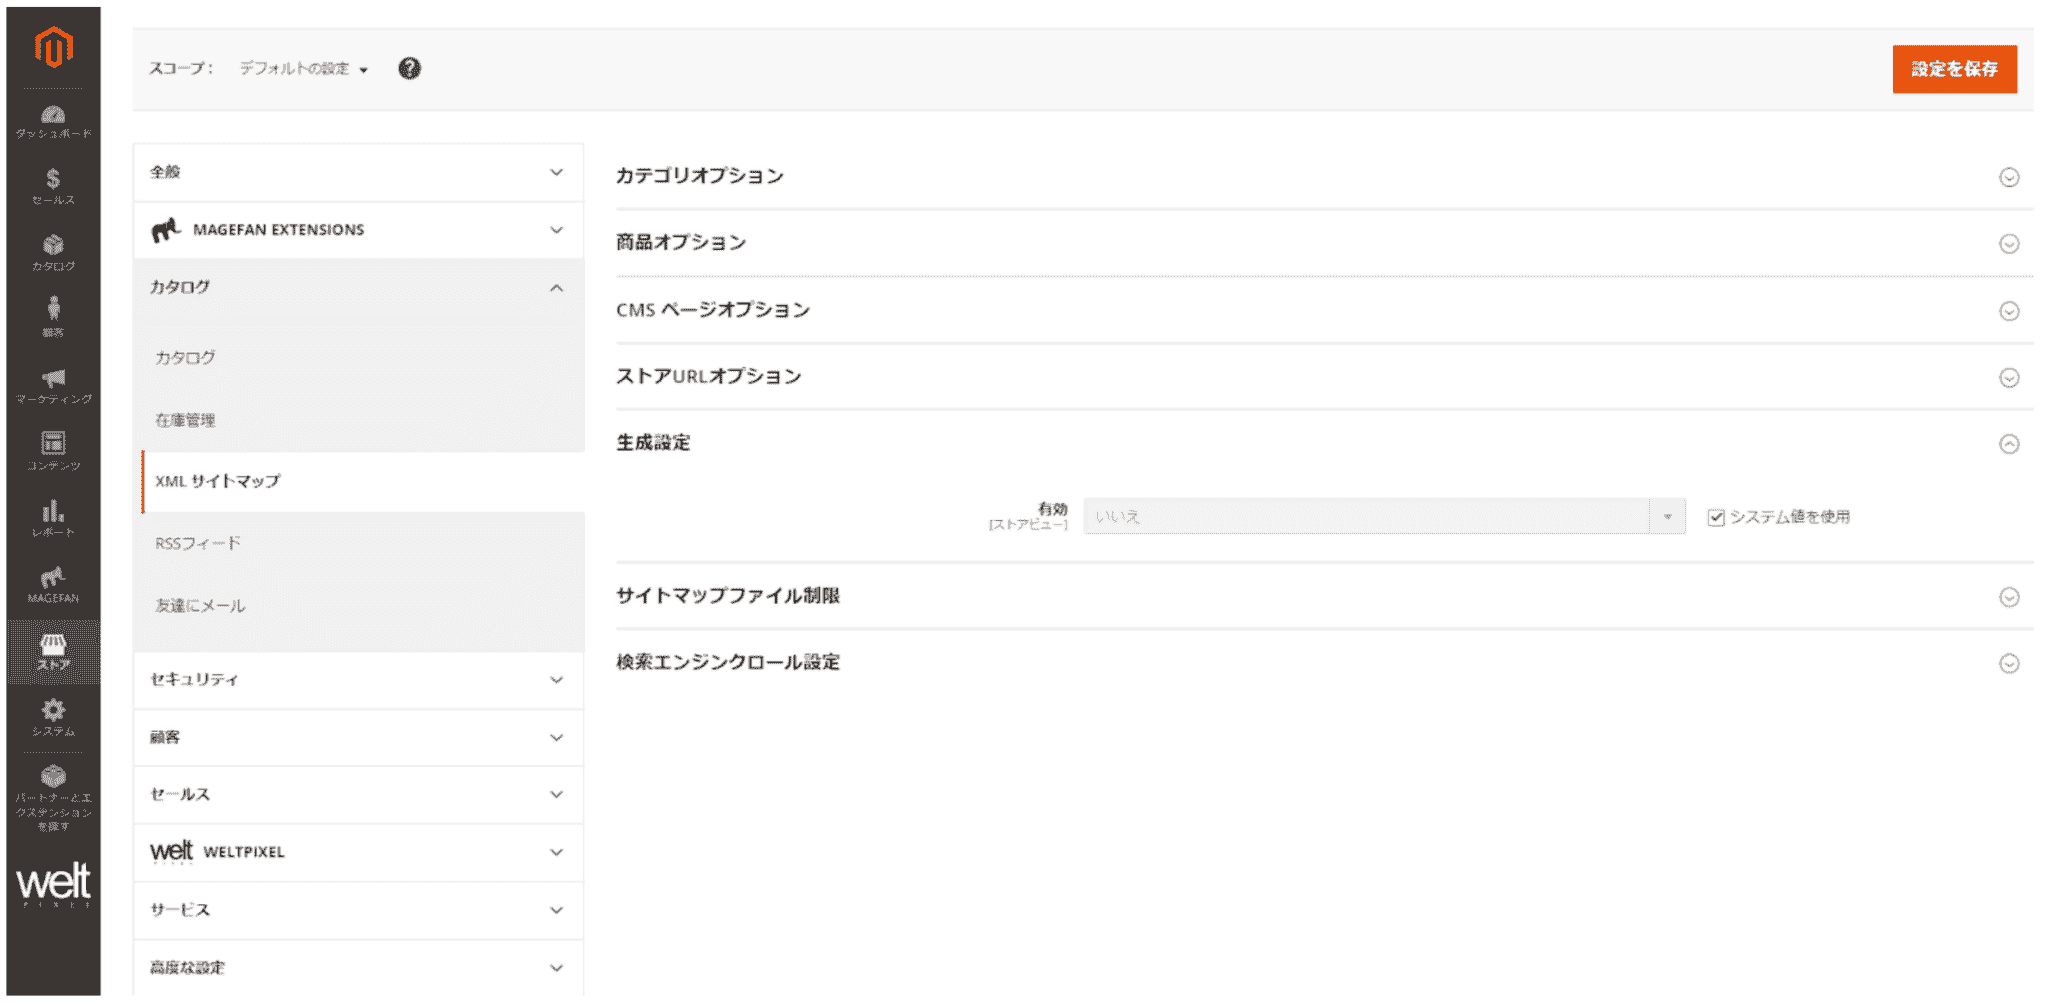
Task: Click the システム sidebar icon
Action: (54, 715)
